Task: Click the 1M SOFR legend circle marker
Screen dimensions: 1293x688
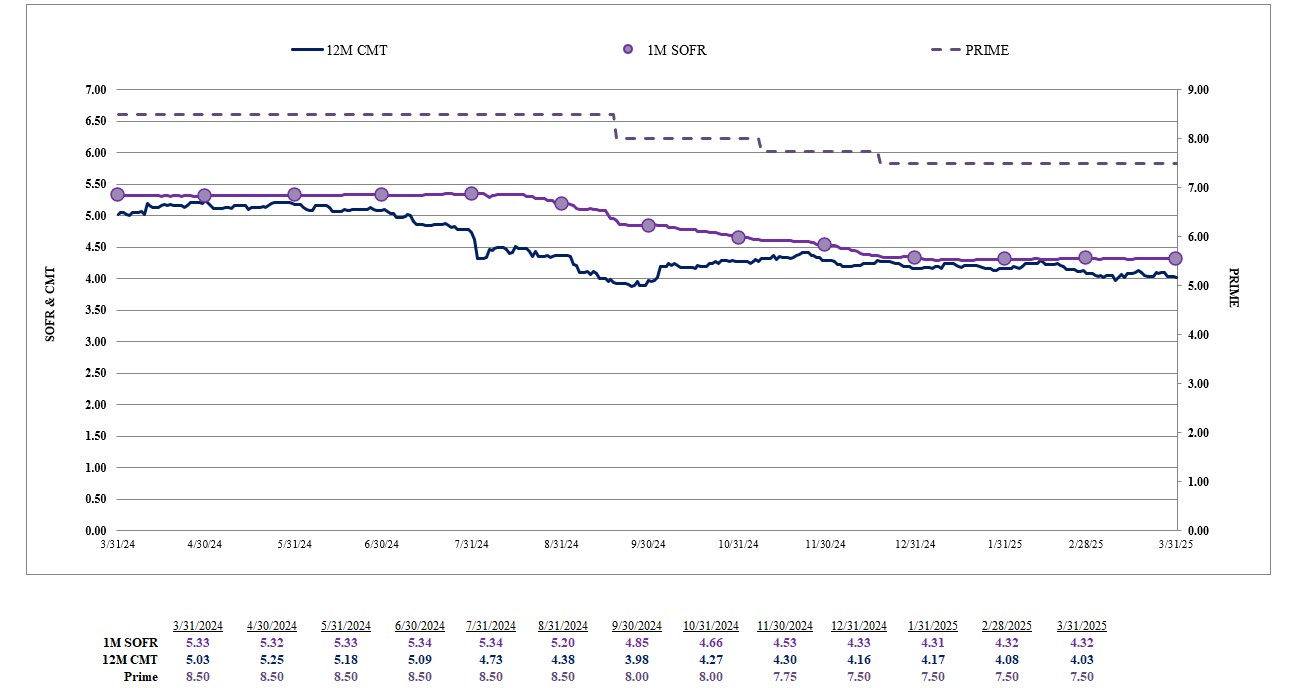Action: pos(628,50)
